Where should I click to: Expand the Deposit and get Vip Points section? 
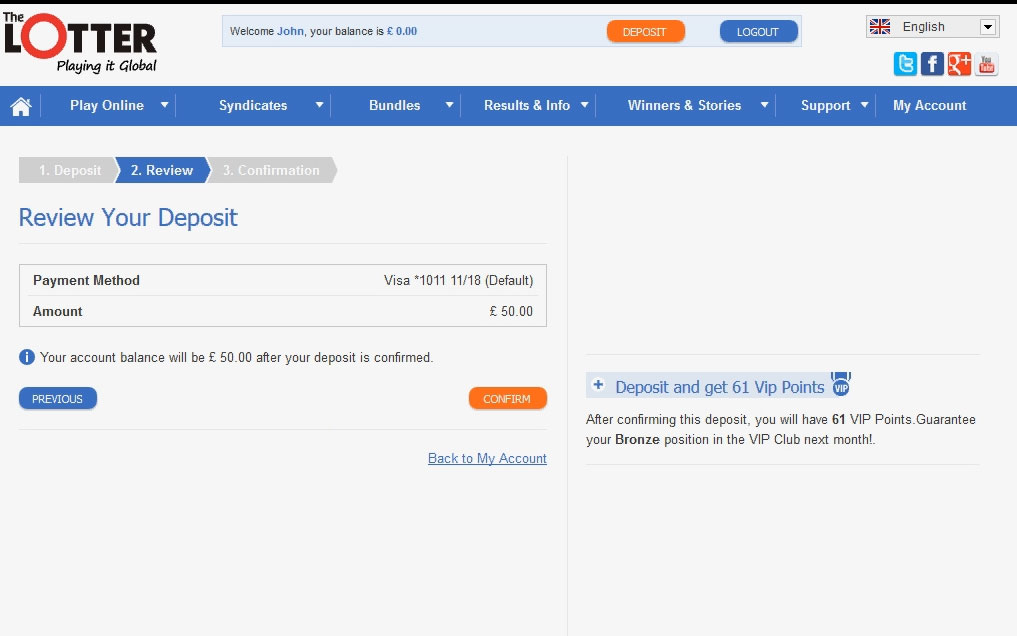[598, 386]
